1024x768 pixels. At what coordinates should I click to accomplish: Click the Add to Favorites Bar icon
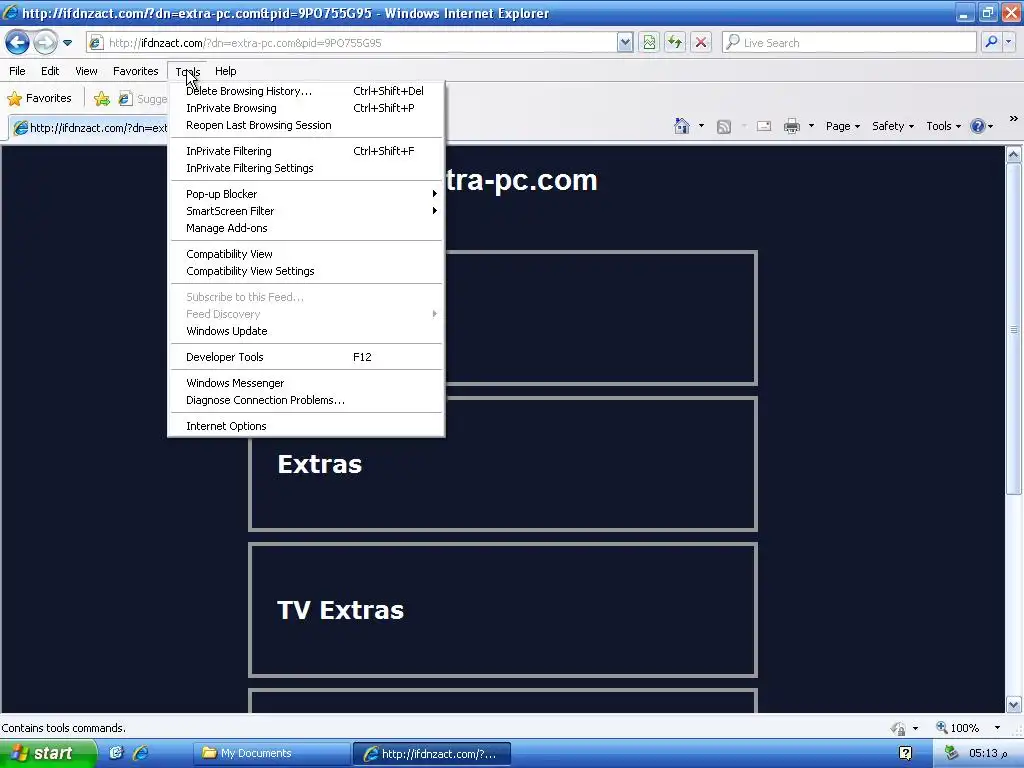[x=102, y=99]
